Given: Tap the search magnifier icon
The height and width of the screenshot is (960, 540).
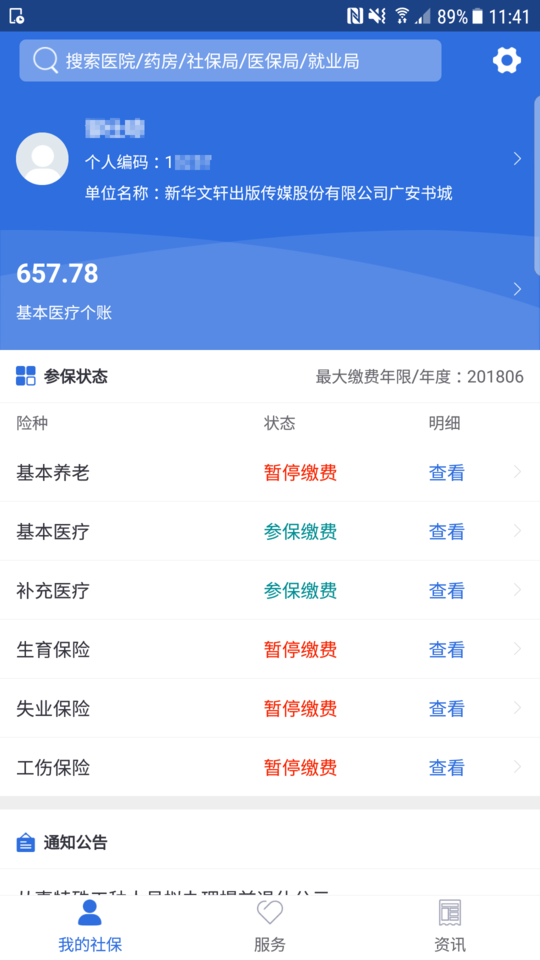Looking at the screenshot, I should pos(45,61).
